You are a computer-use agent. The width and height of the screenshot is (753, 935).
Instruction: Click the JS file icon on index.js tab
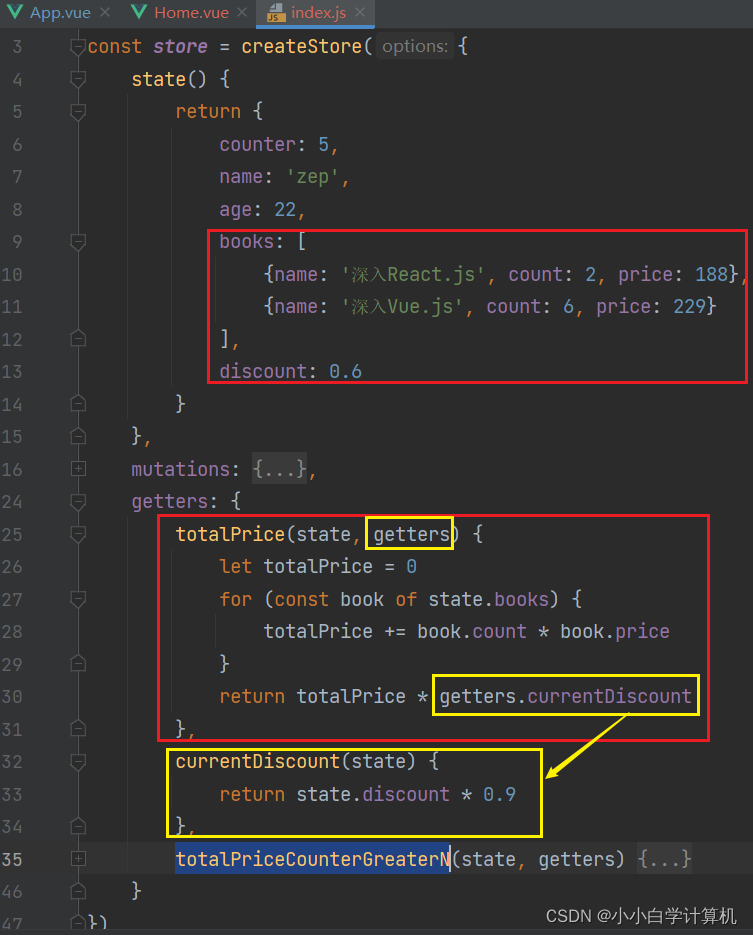point(275,13)
